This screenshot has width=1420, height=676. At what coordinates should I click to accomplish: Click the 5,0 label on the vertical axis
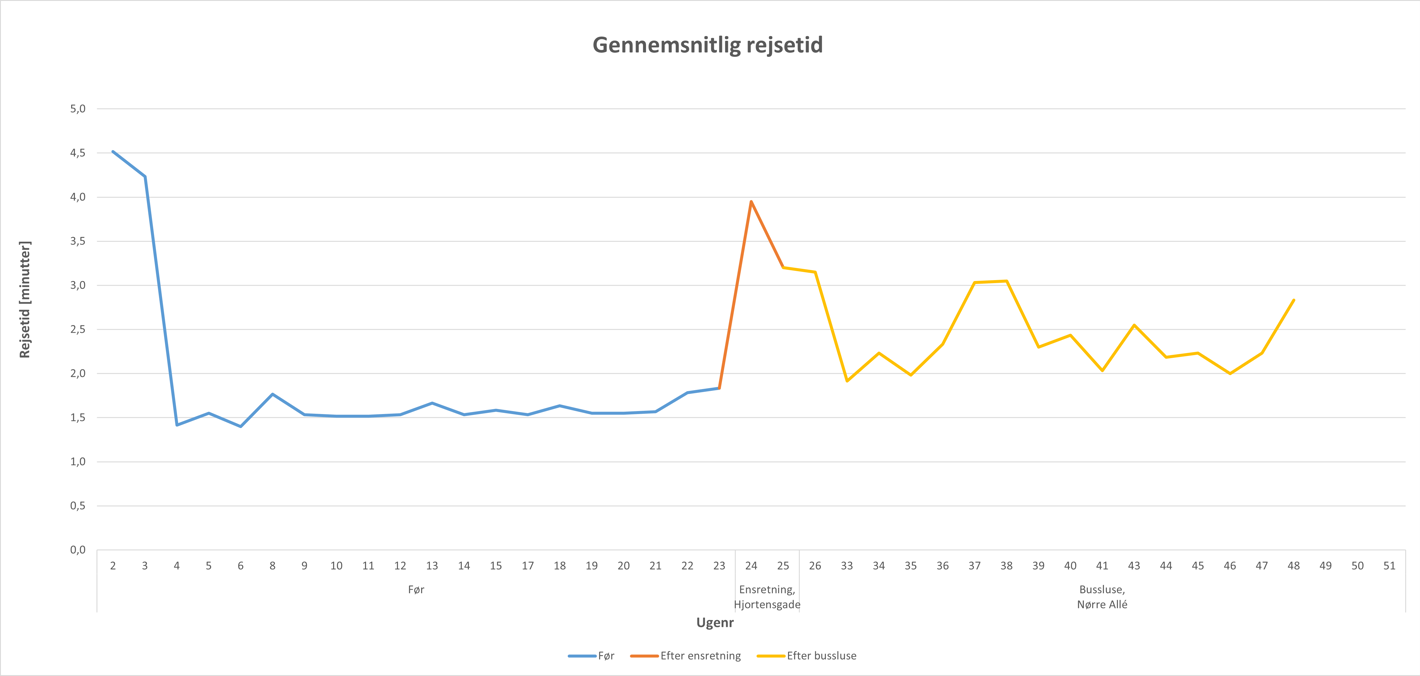click(76, 109)
